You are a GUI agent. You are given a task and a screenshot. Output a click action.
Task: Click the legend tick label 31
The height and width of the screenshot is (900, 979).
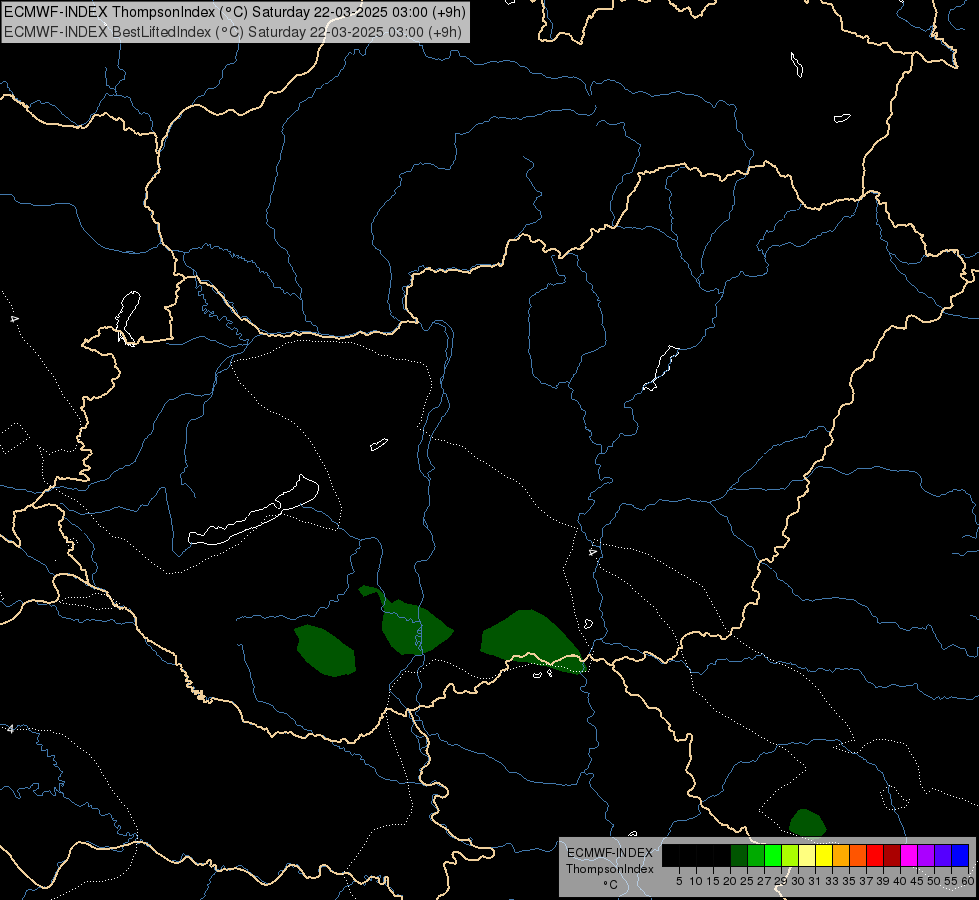(815, 881)
